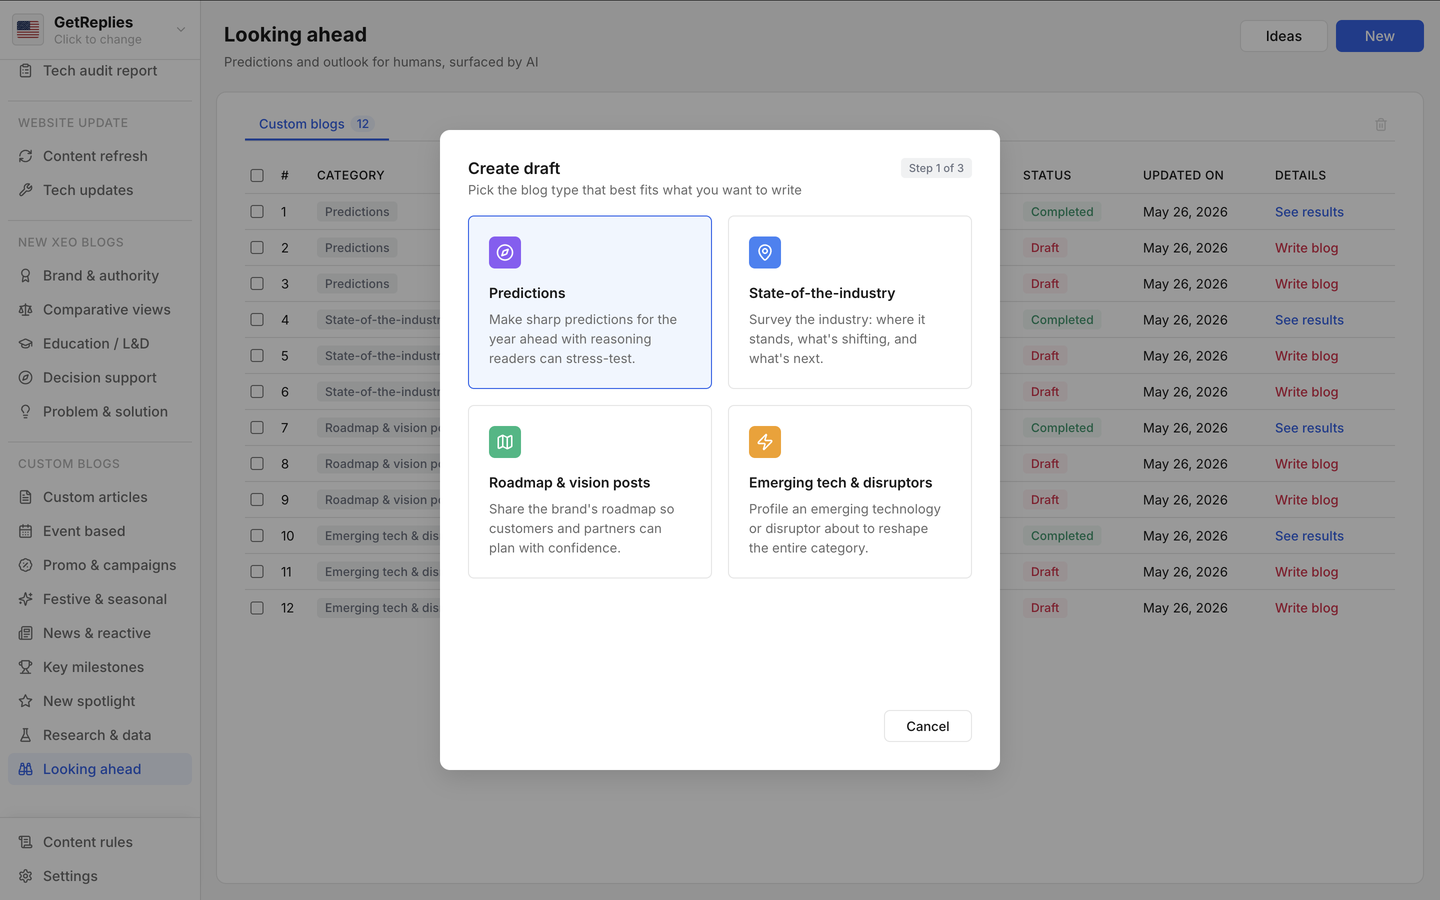Open the GetReplies workspace switcher chevron

(181, 30)
